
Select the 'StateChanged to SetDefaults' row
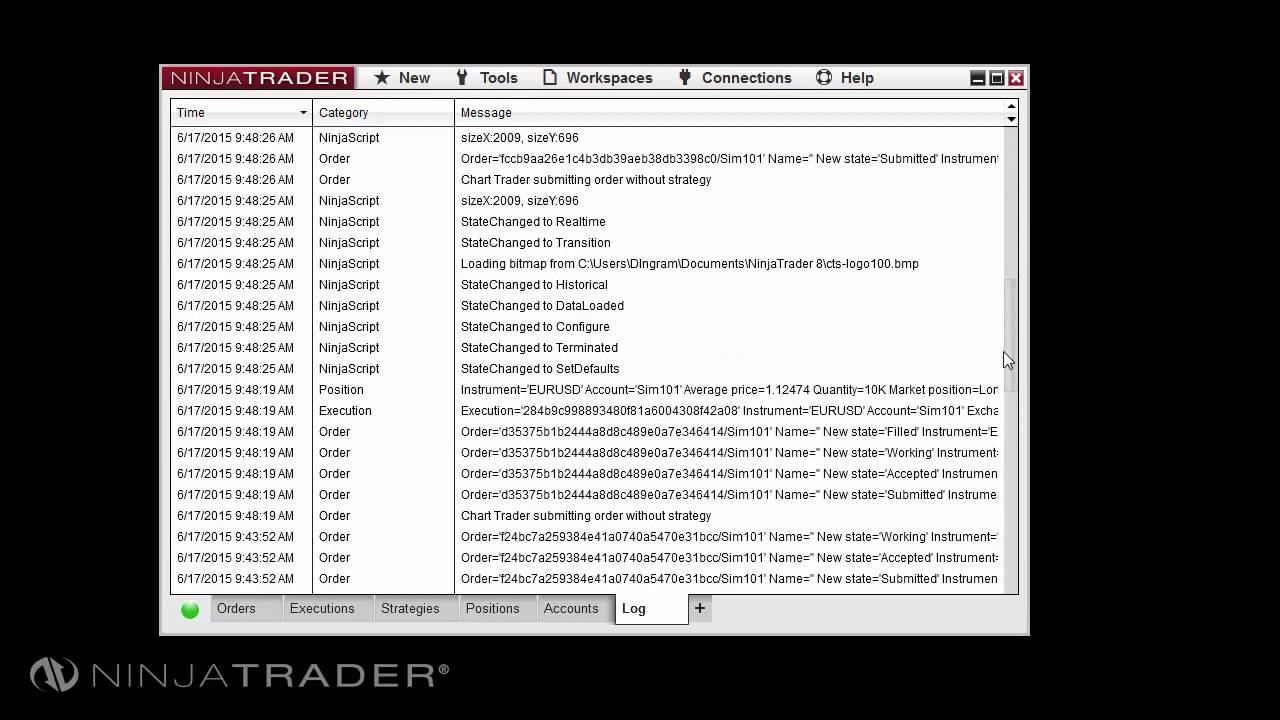point(588,369)
